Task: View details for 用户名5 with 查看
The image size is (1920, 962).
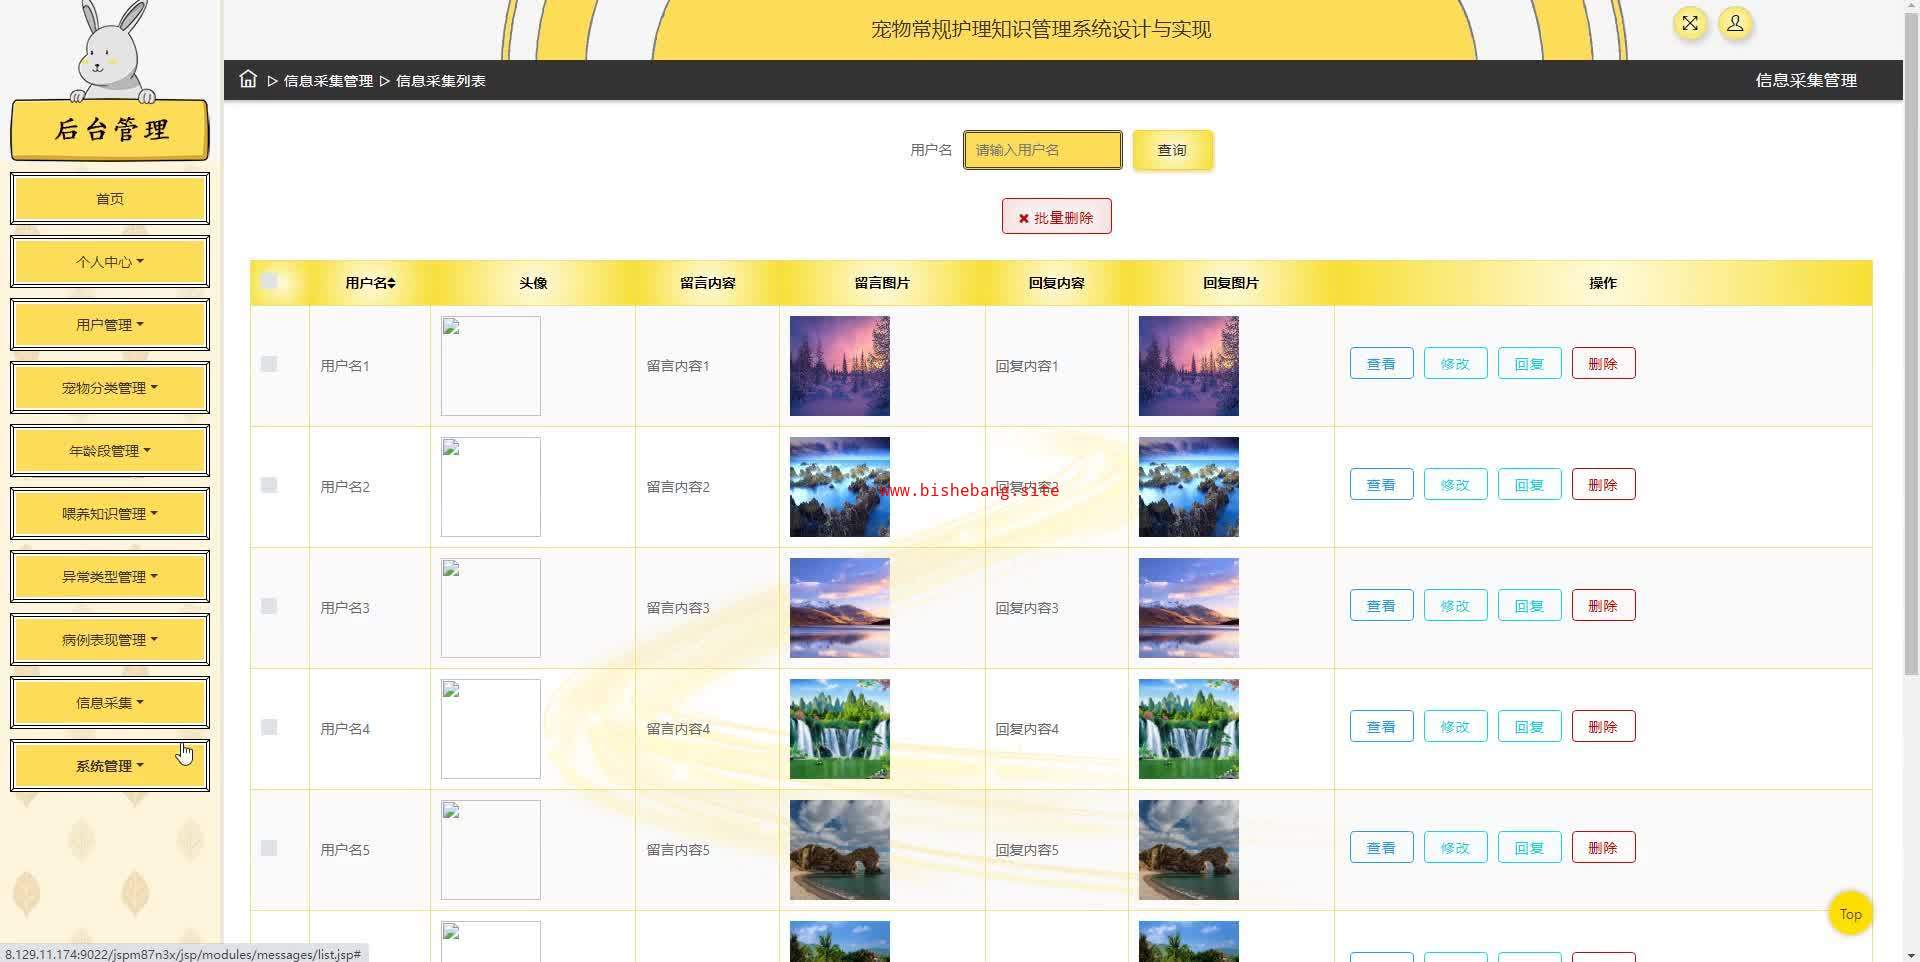Action: click(1381, 848)
